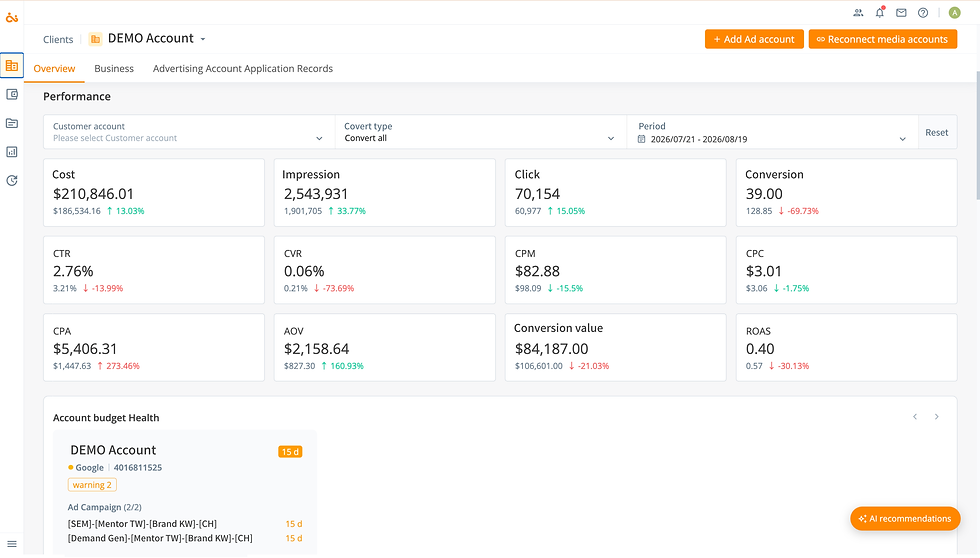Click the Period calendar icon
This screenshot has height=558, width=980.
tap(641, 139)
